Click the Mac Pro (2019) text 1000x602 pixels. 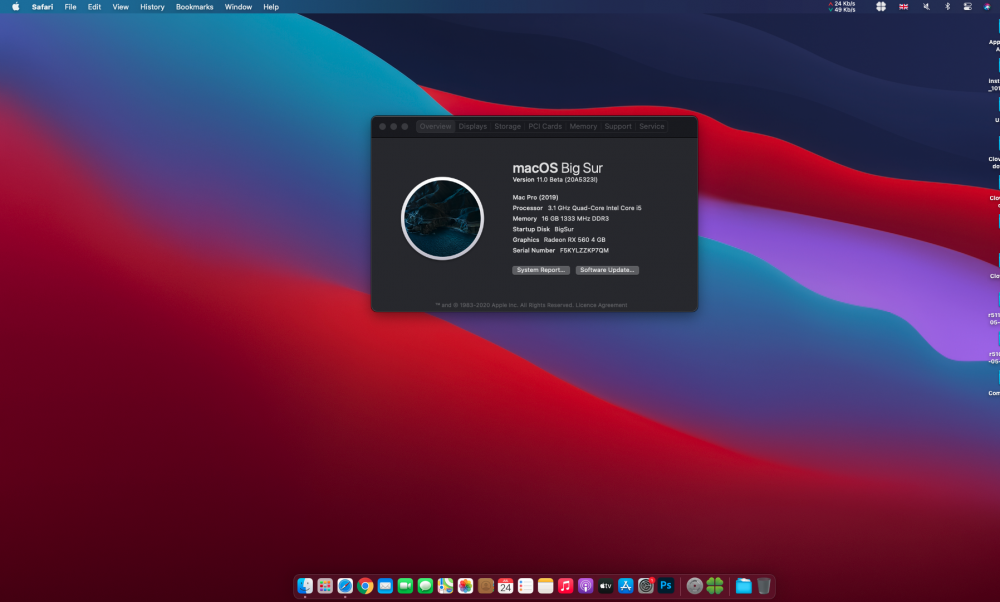click(x=535, y=198)
